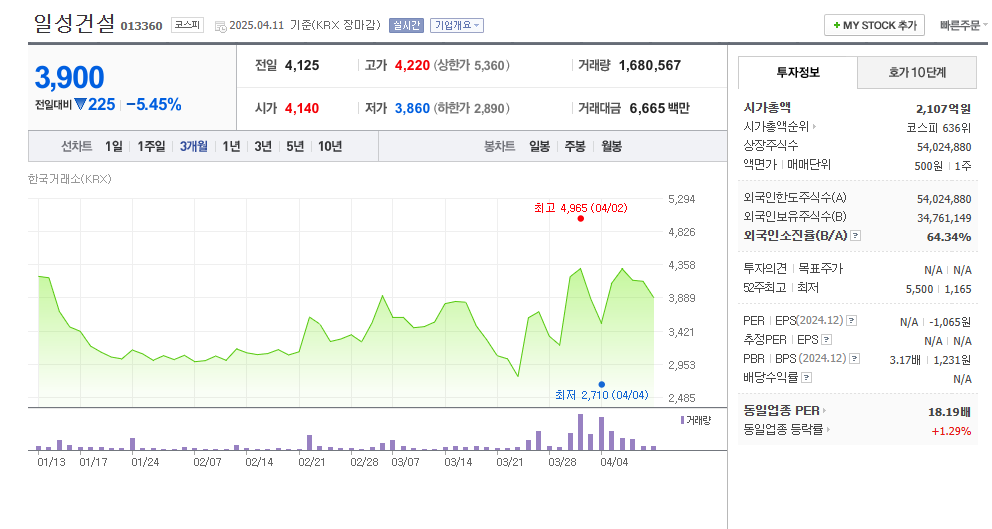Click the 전일 value 4,125
This screenshot has height=529, width=992.
pos(302,65)
